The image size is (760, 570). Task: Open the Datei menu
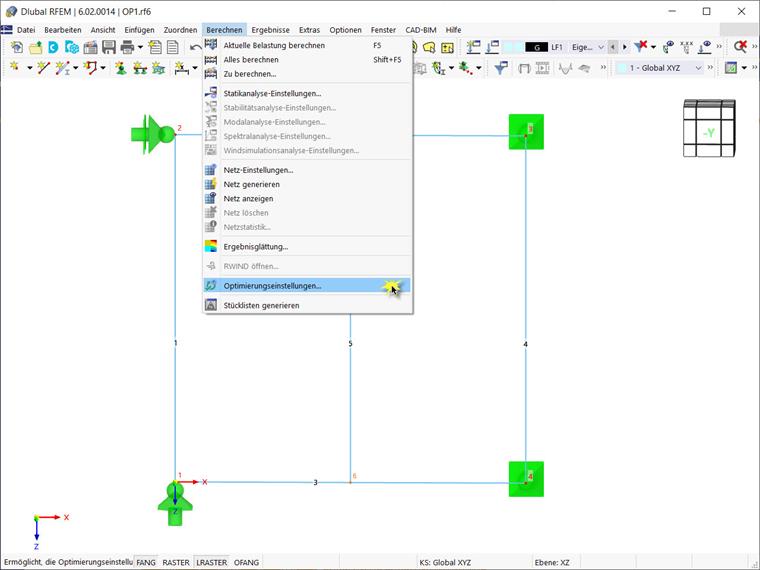pyautogui.click(x=26, y=30)
